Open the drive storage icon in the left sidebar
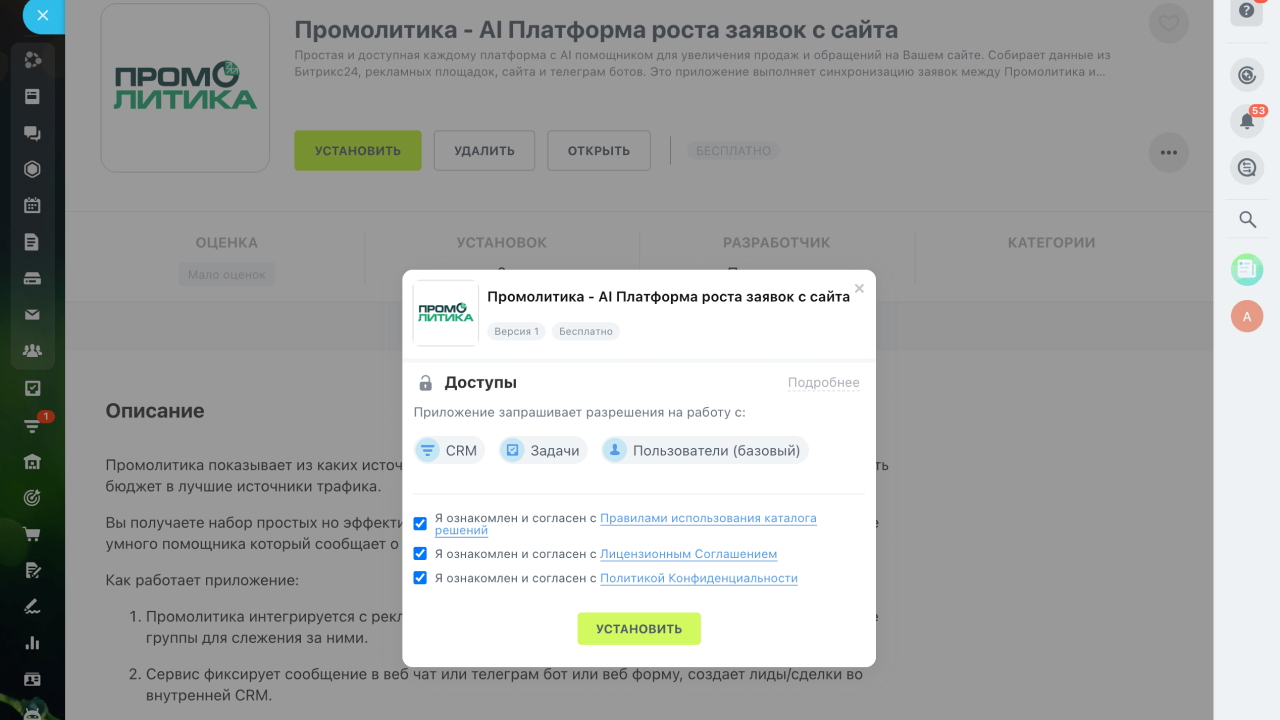The width and height of the screenshot is (1280, 720). coord(32,278)
